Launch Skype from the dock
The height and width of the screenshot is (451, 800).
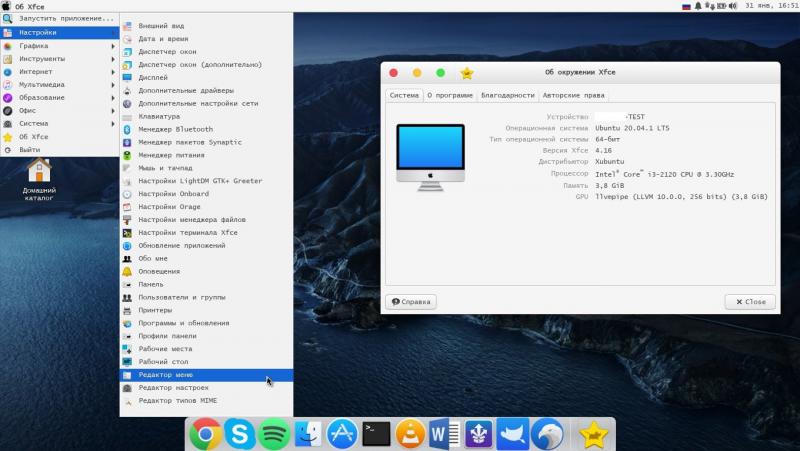pyautogui.click(x=239, y=434)
